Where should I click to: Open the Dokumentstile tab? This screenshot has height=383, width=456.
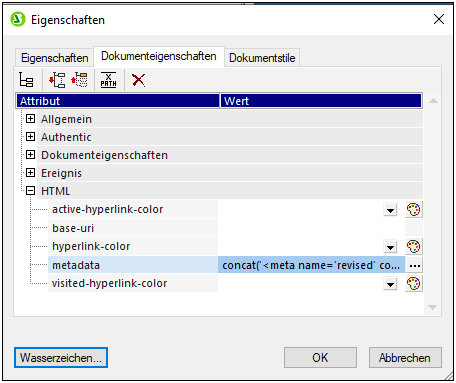tap(262, 58)
